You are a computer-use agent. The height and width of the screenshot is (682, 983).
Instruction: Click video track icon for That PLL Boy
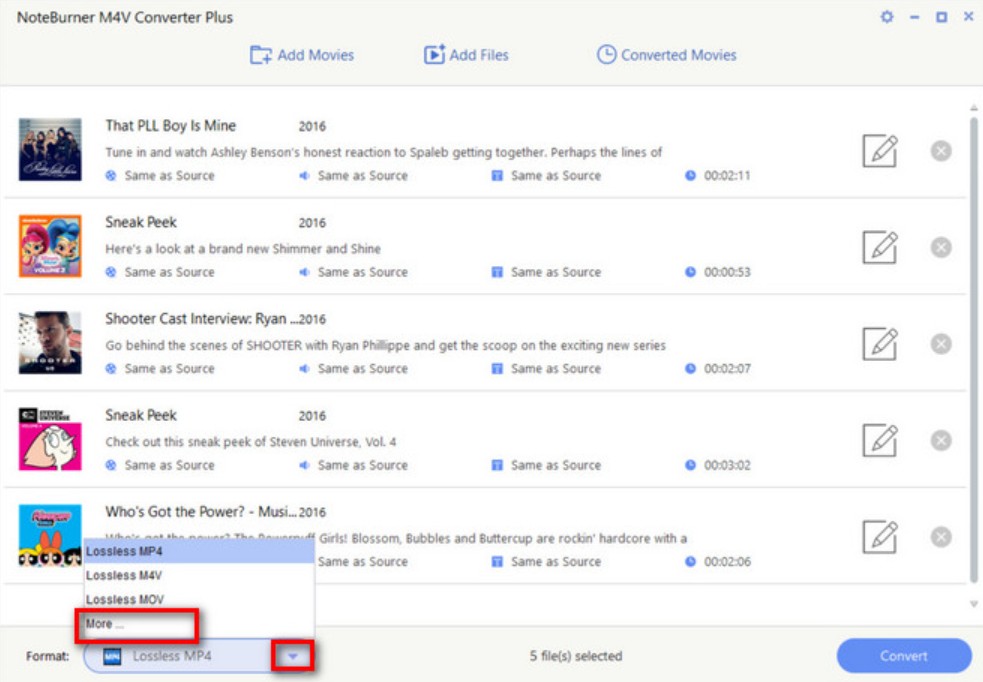click(x=111, y=176)
